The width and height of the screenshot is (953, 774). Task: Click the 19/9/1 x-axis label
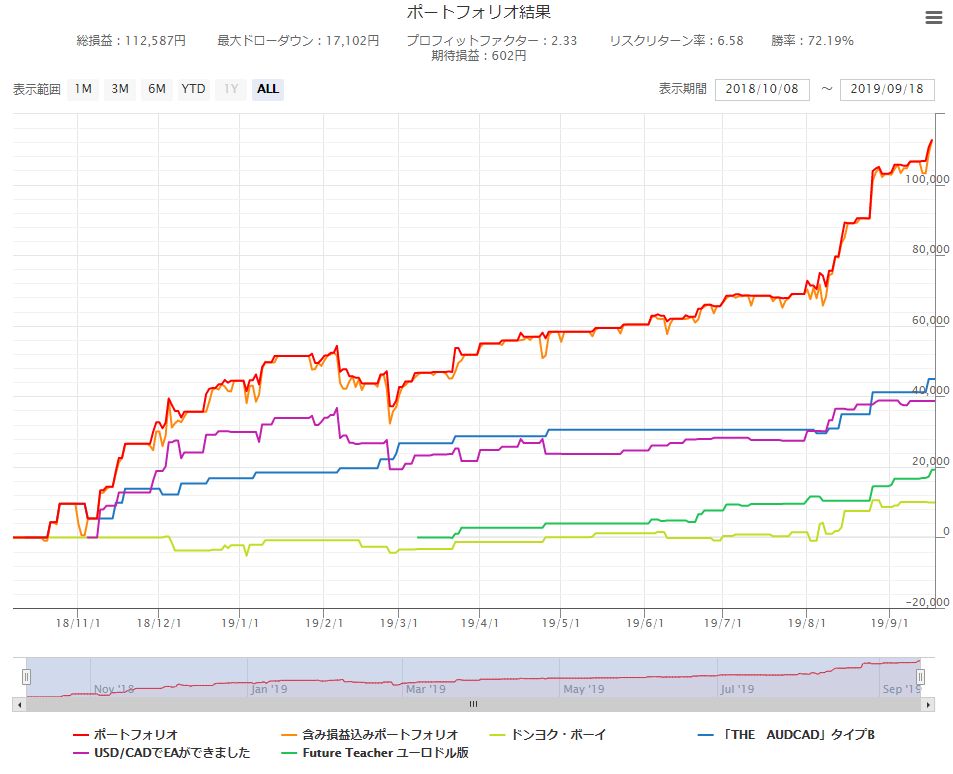[x=889, y=623]
